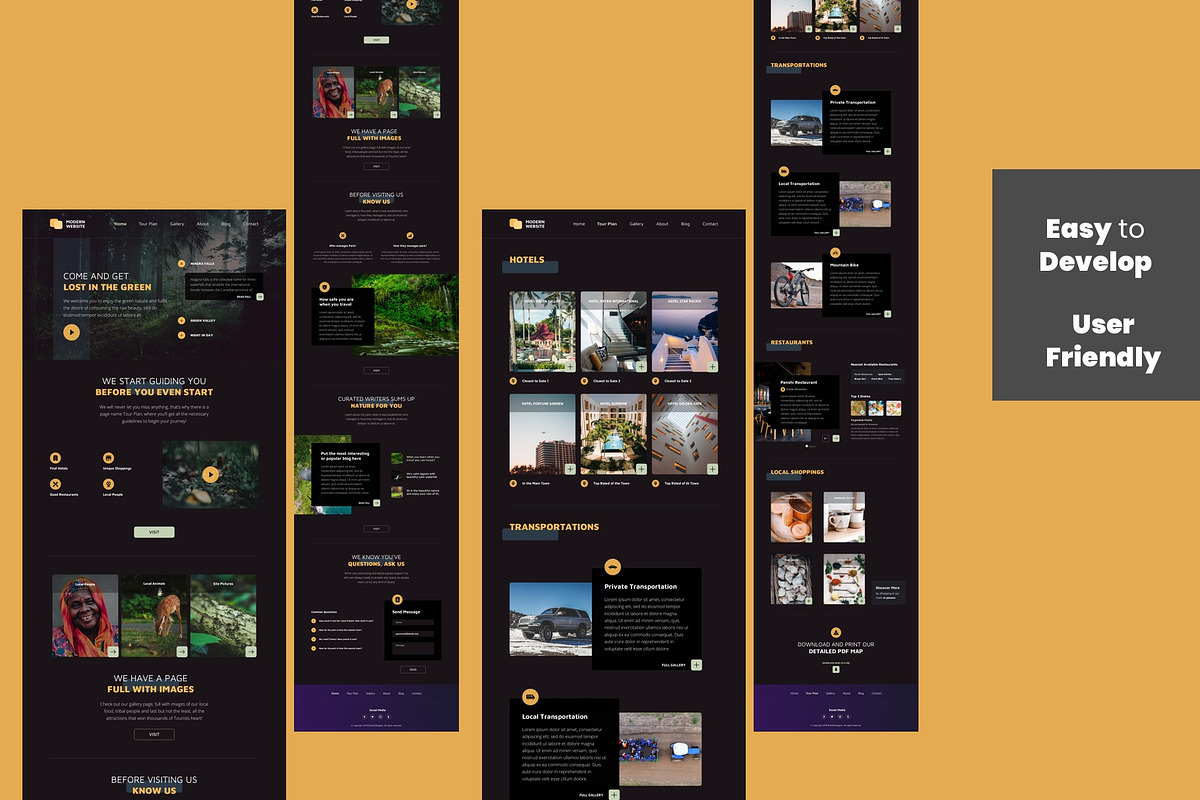The width and height of the screenshot is (1200, 800).
Task: Expand the Niagara Falls plus icon
Action: point(181,264)
